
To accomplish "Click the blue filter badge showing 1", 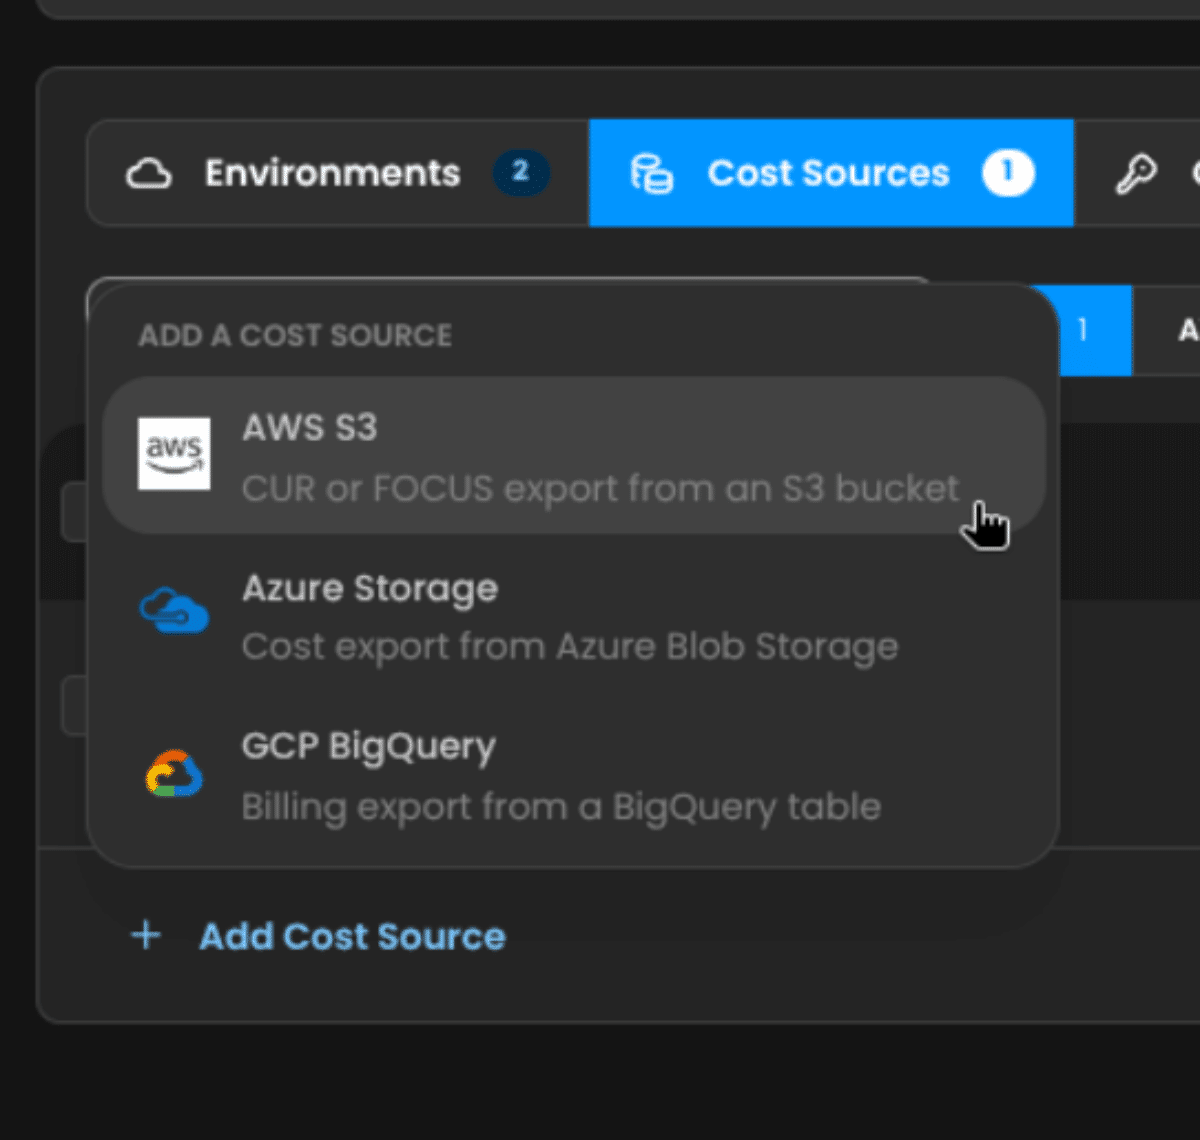I will [x=1082, y=330].
